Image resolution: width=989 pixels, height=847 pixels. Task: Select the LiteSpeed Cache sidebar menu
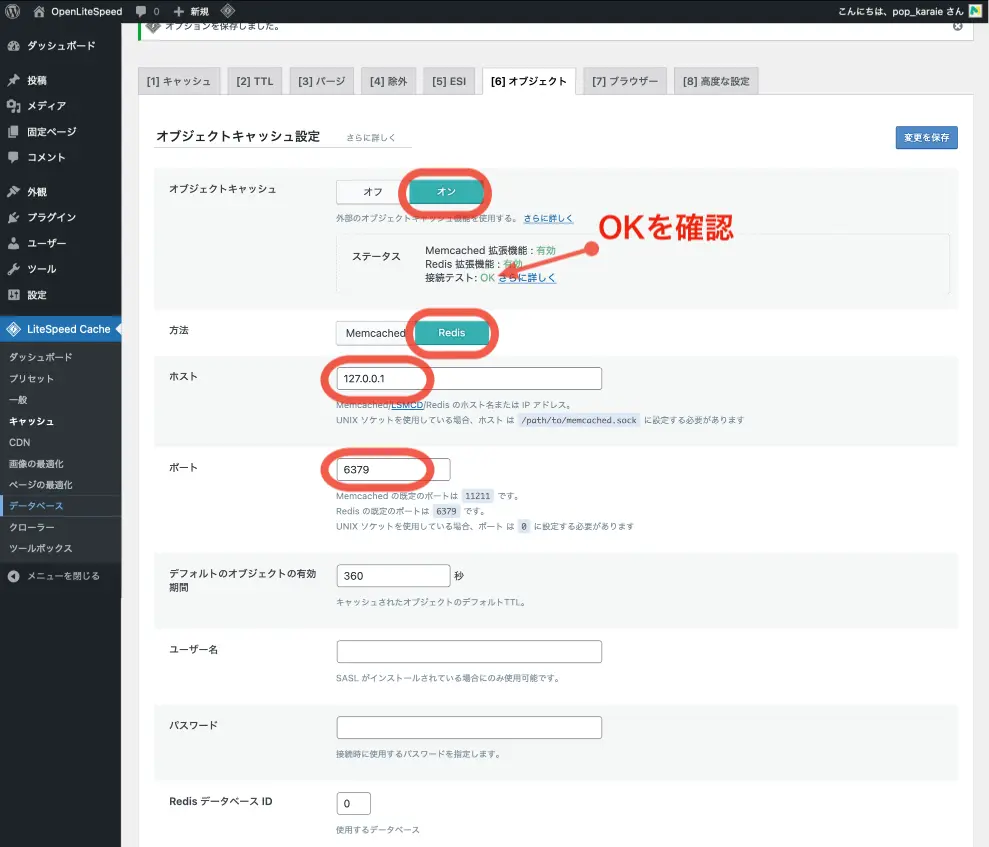[x=61, y=329]
